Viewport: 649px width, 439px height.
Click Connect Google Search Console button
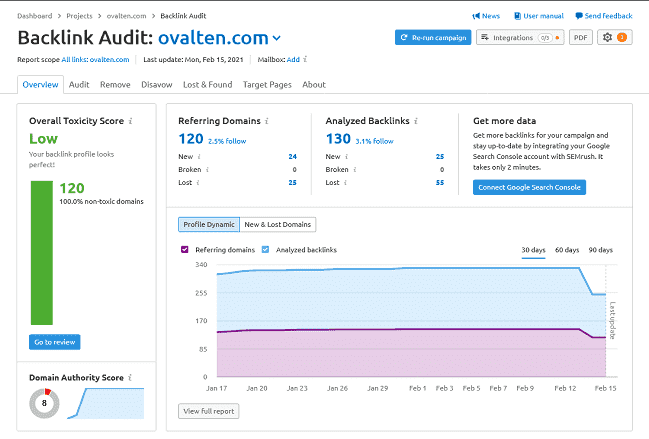529,187
